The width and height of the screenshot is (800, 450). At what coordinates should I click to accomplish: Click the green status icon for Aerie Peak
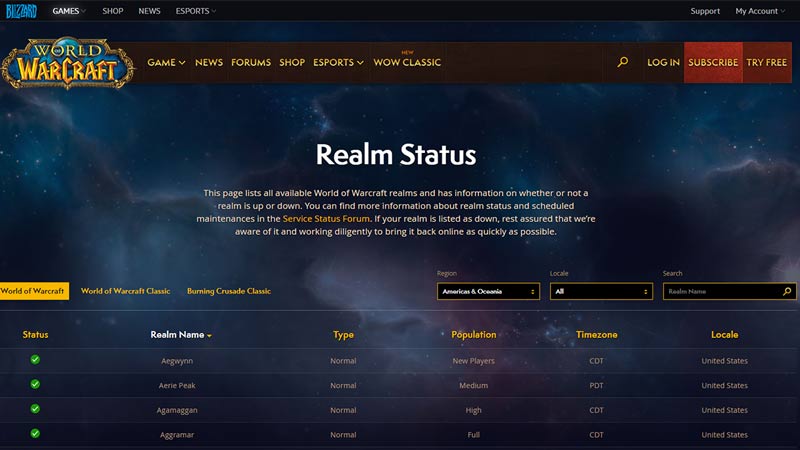tap(35, 384)
